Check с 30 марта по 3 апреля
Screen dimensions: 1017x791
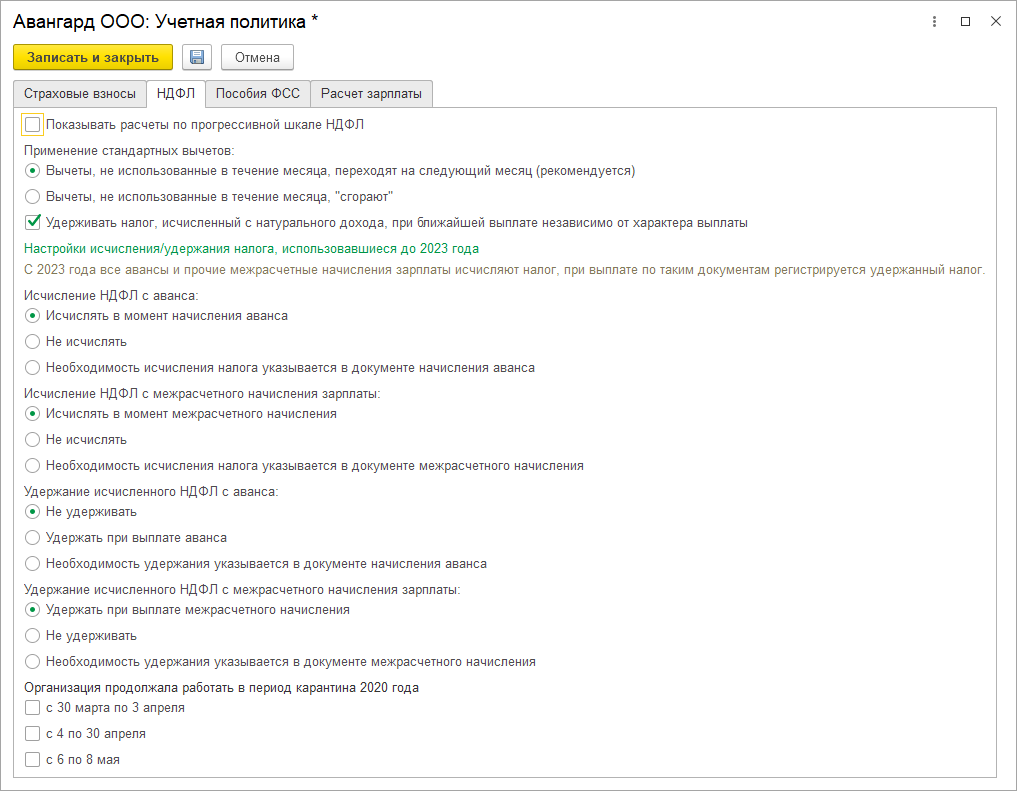(x=32, y=707)
